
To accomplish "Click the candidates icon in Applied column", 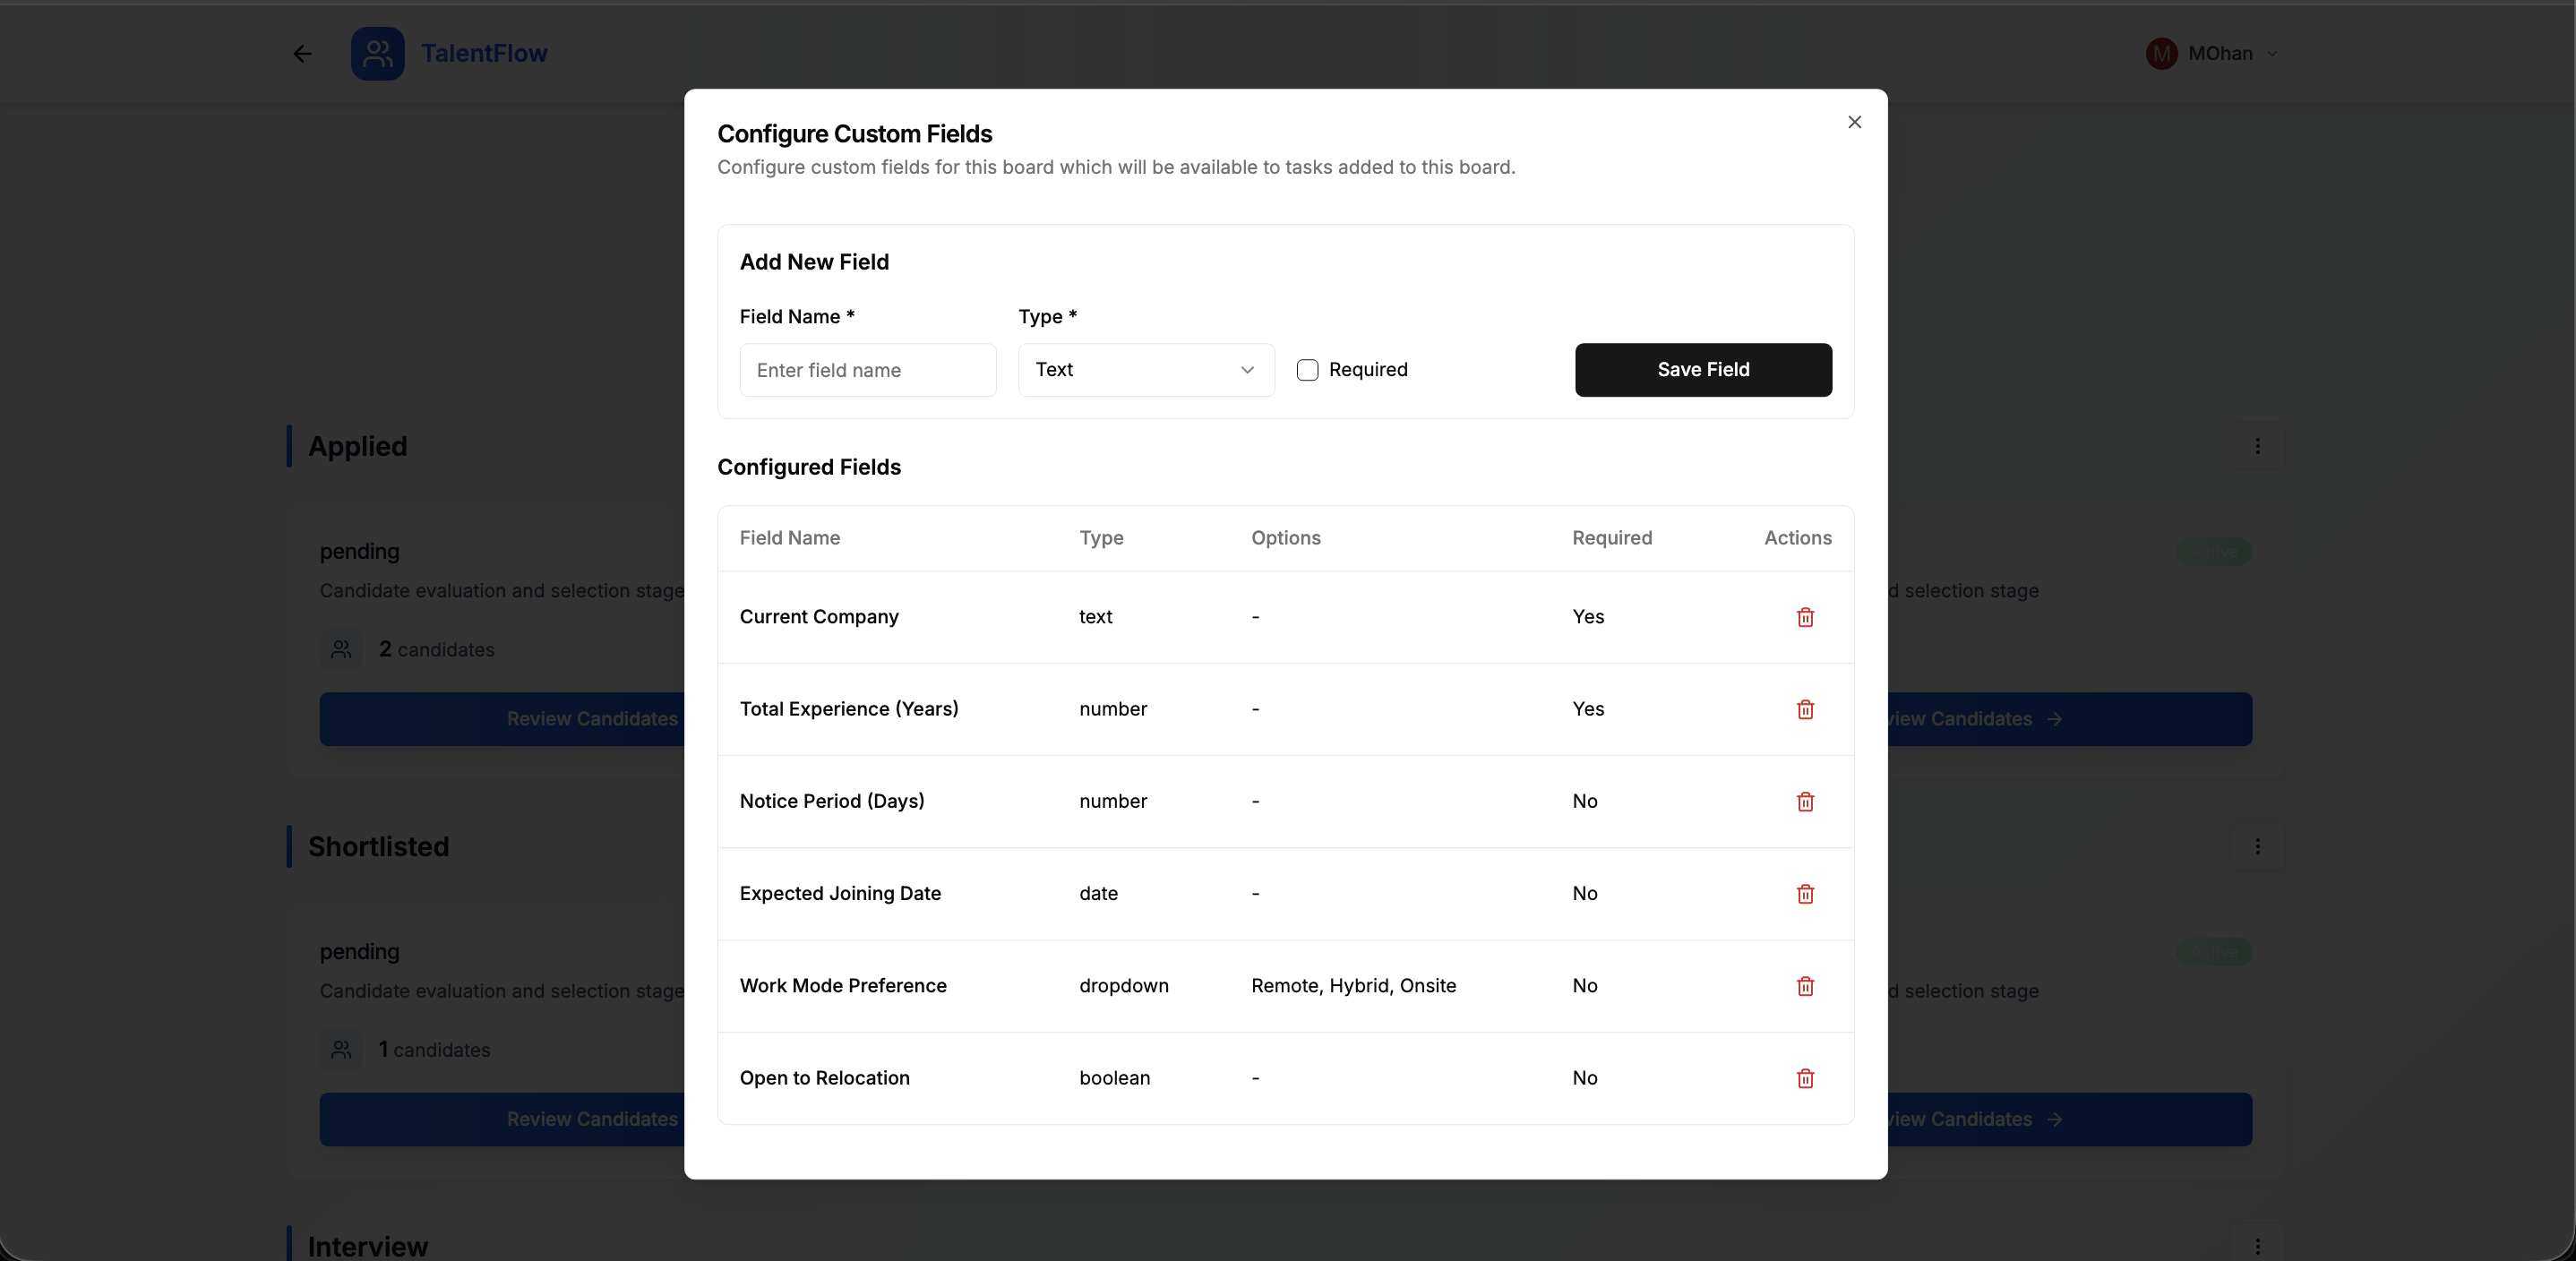I will coord(341,650).
